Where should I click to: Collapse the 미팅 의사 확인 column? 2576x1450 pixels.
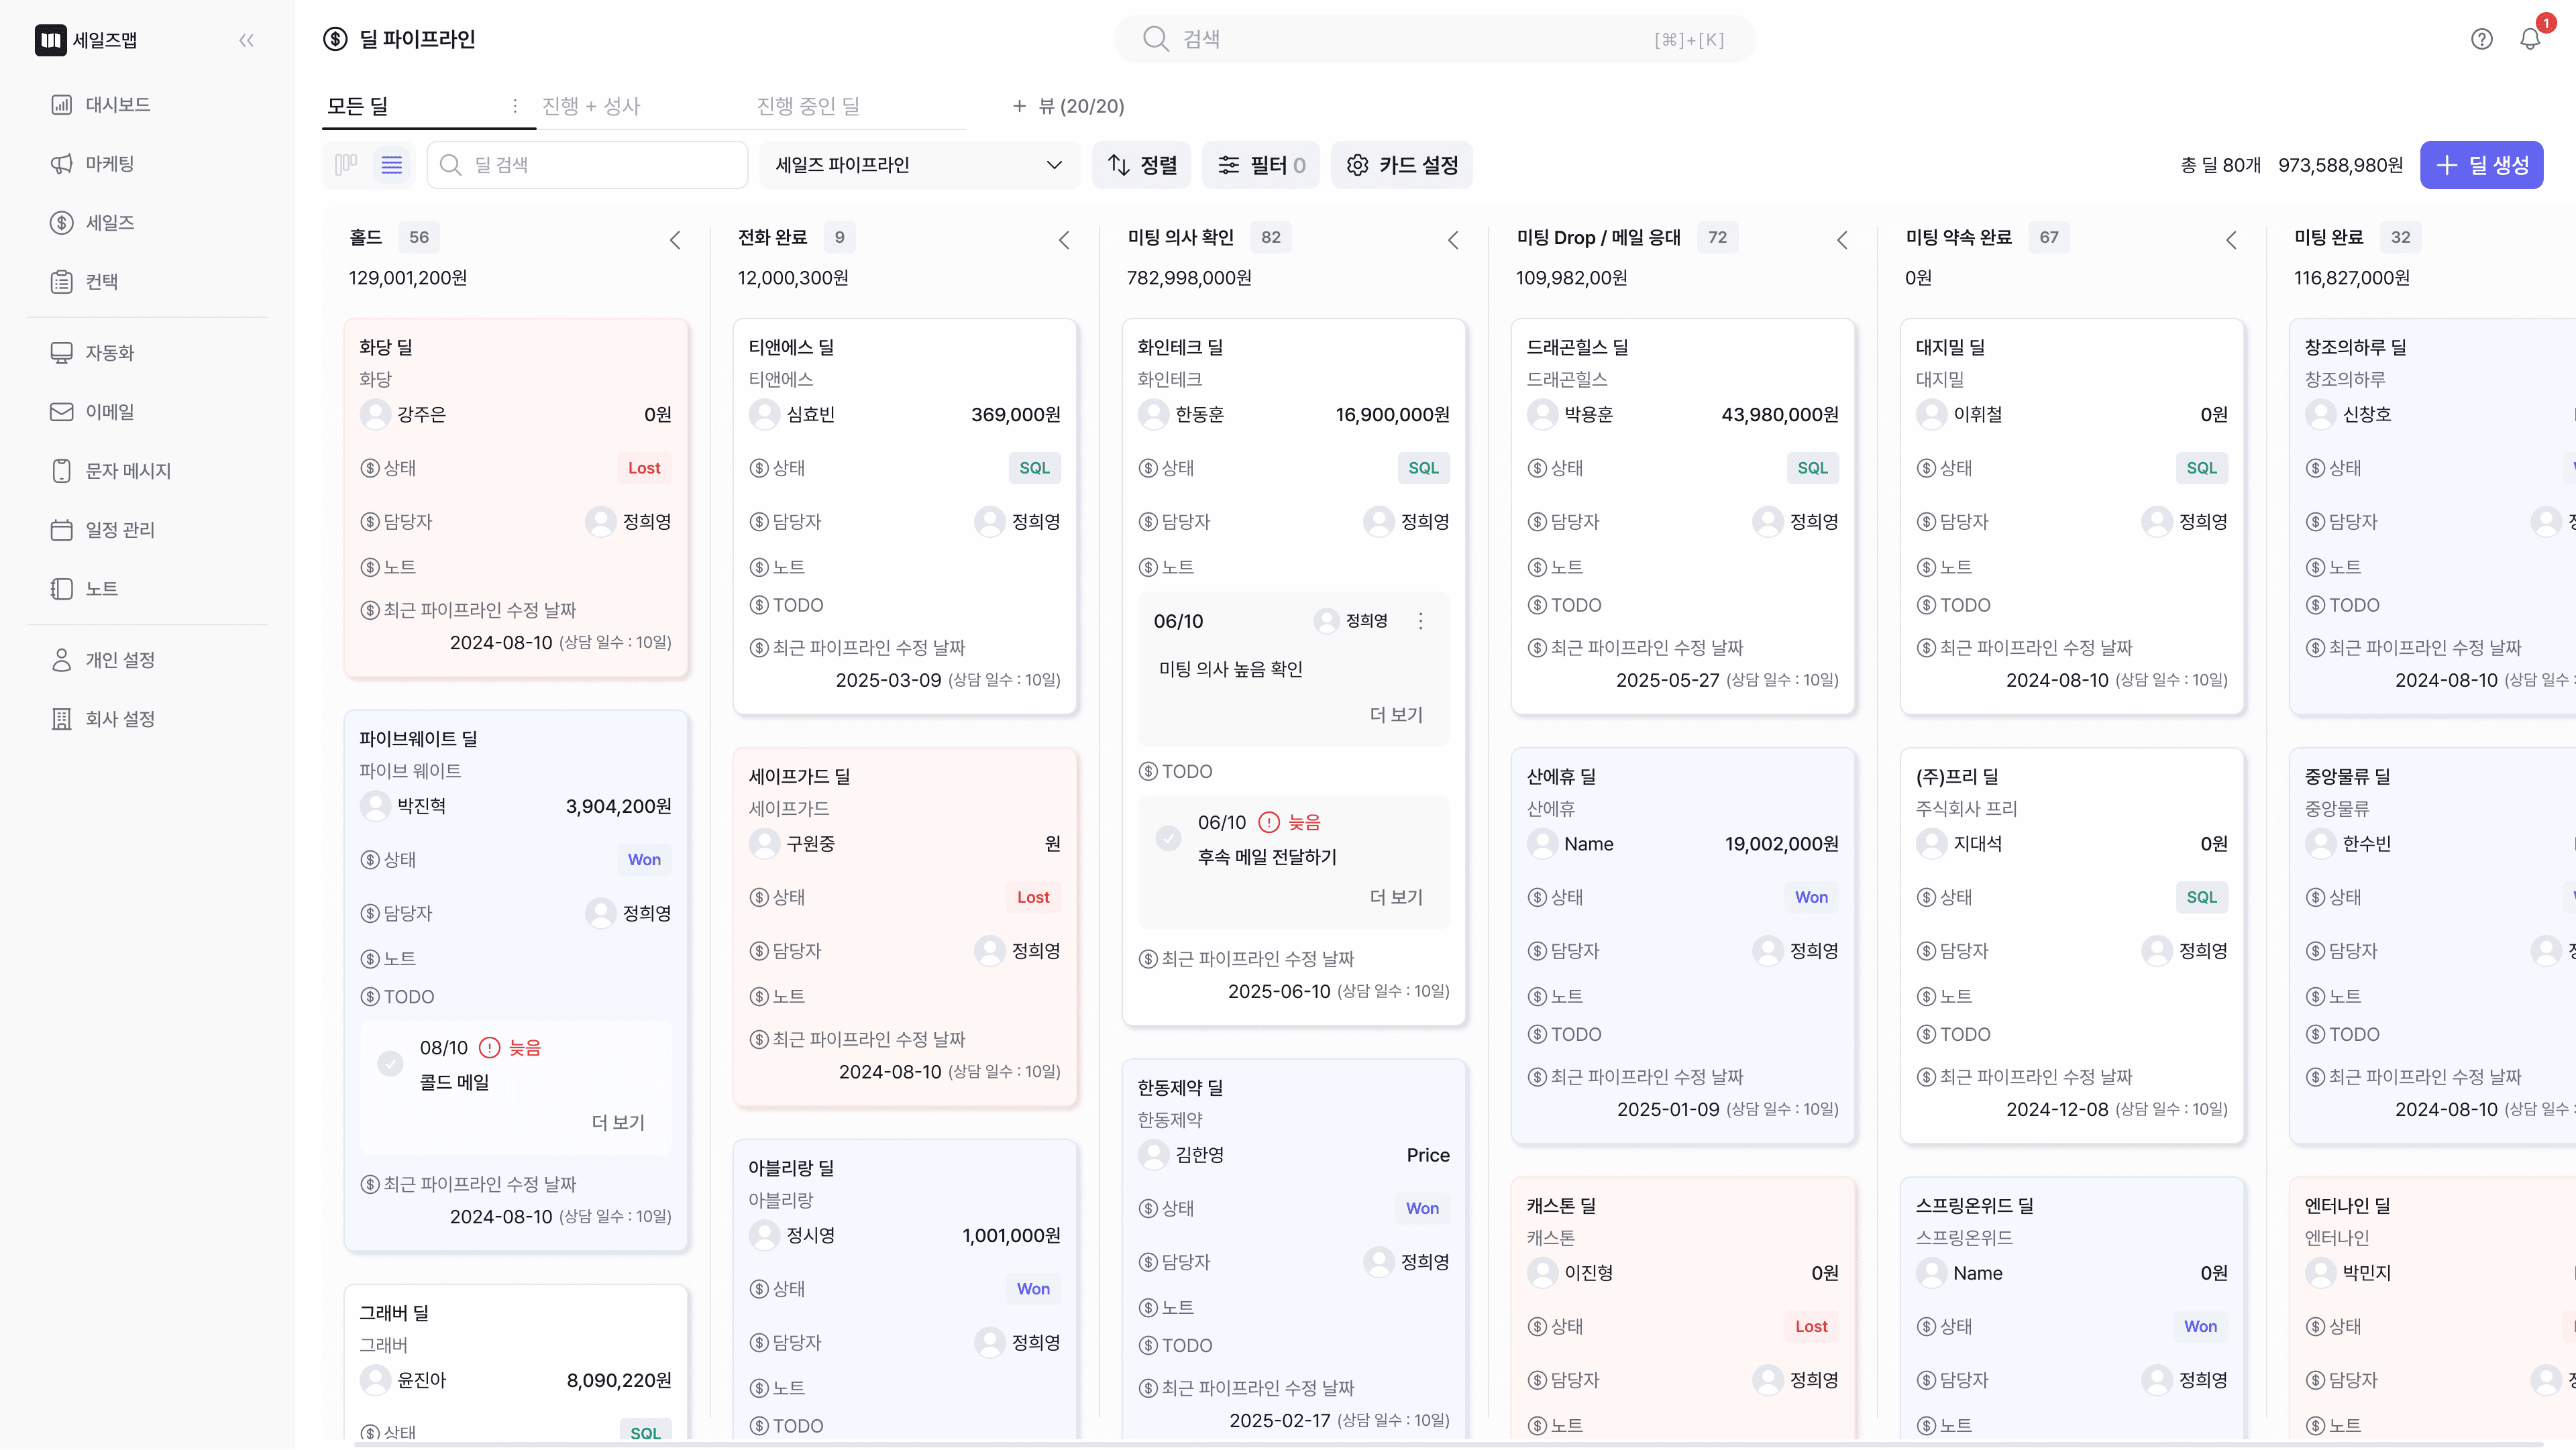click(1453, 240)
